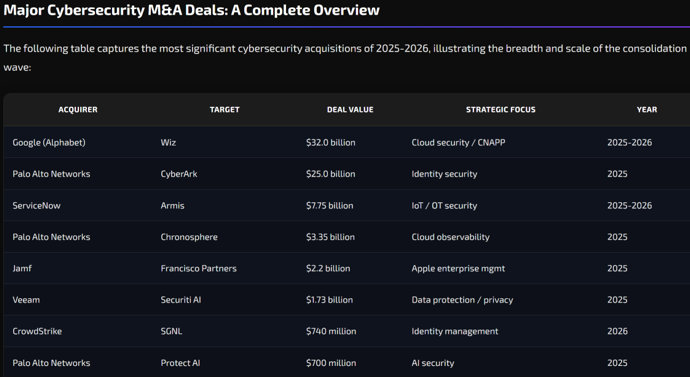This screenshot has height=378, width=690.
Task: Select the CrowdStrike acquirer cell
Action: point(37,331)
